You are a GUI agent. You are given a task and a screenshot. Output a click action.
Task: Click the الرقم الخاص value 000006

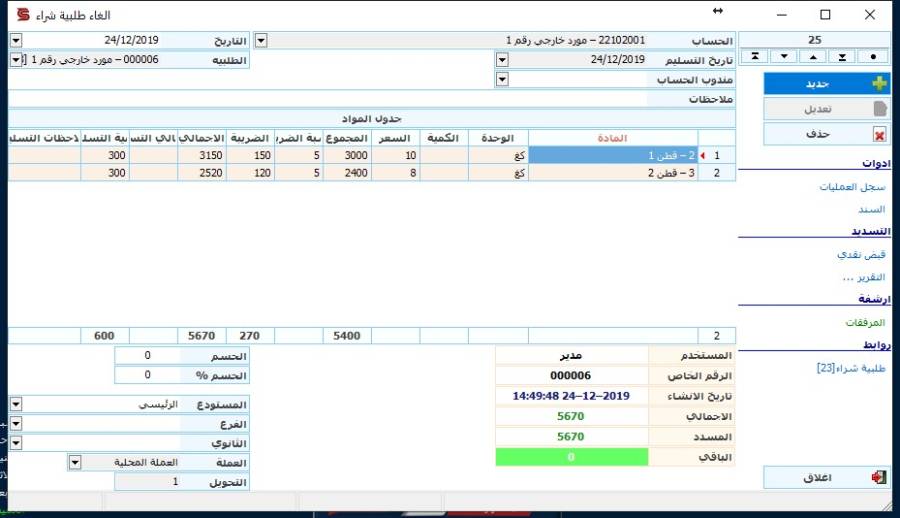pos(572,376)
